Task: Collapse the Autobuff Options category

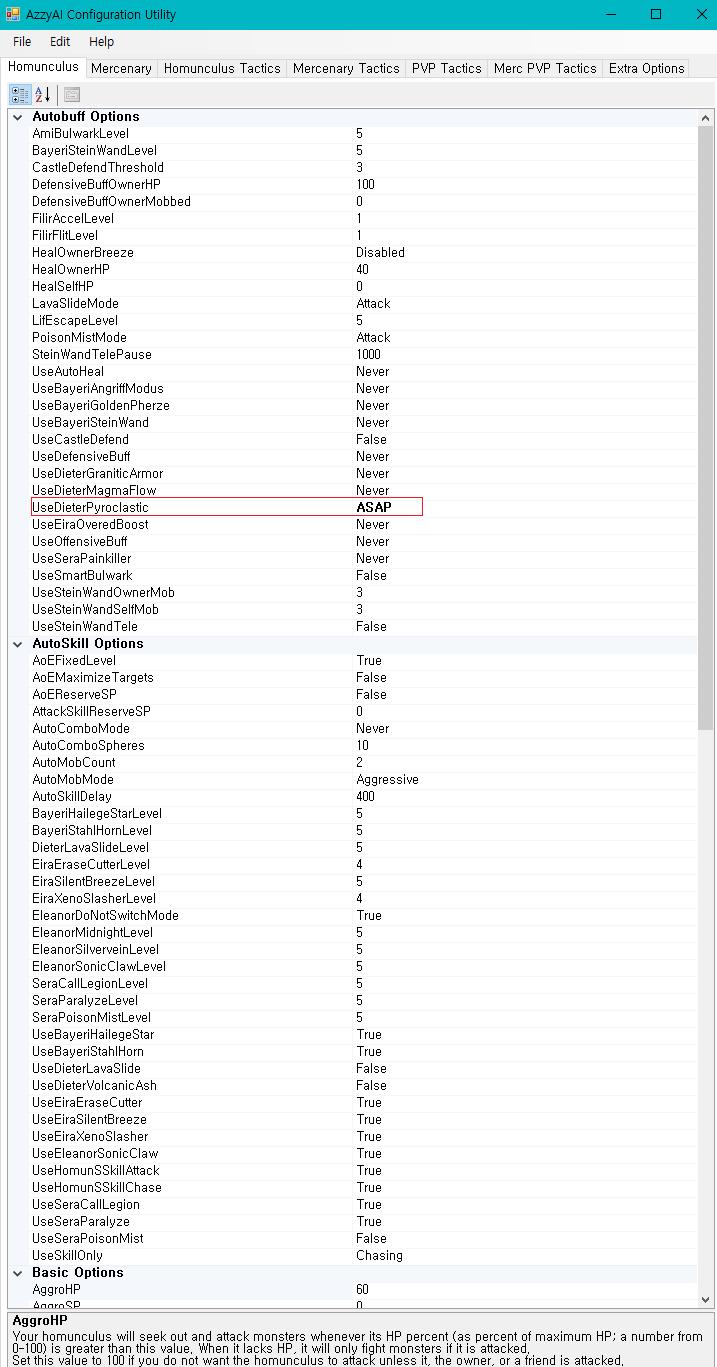Action: [17, 117]
